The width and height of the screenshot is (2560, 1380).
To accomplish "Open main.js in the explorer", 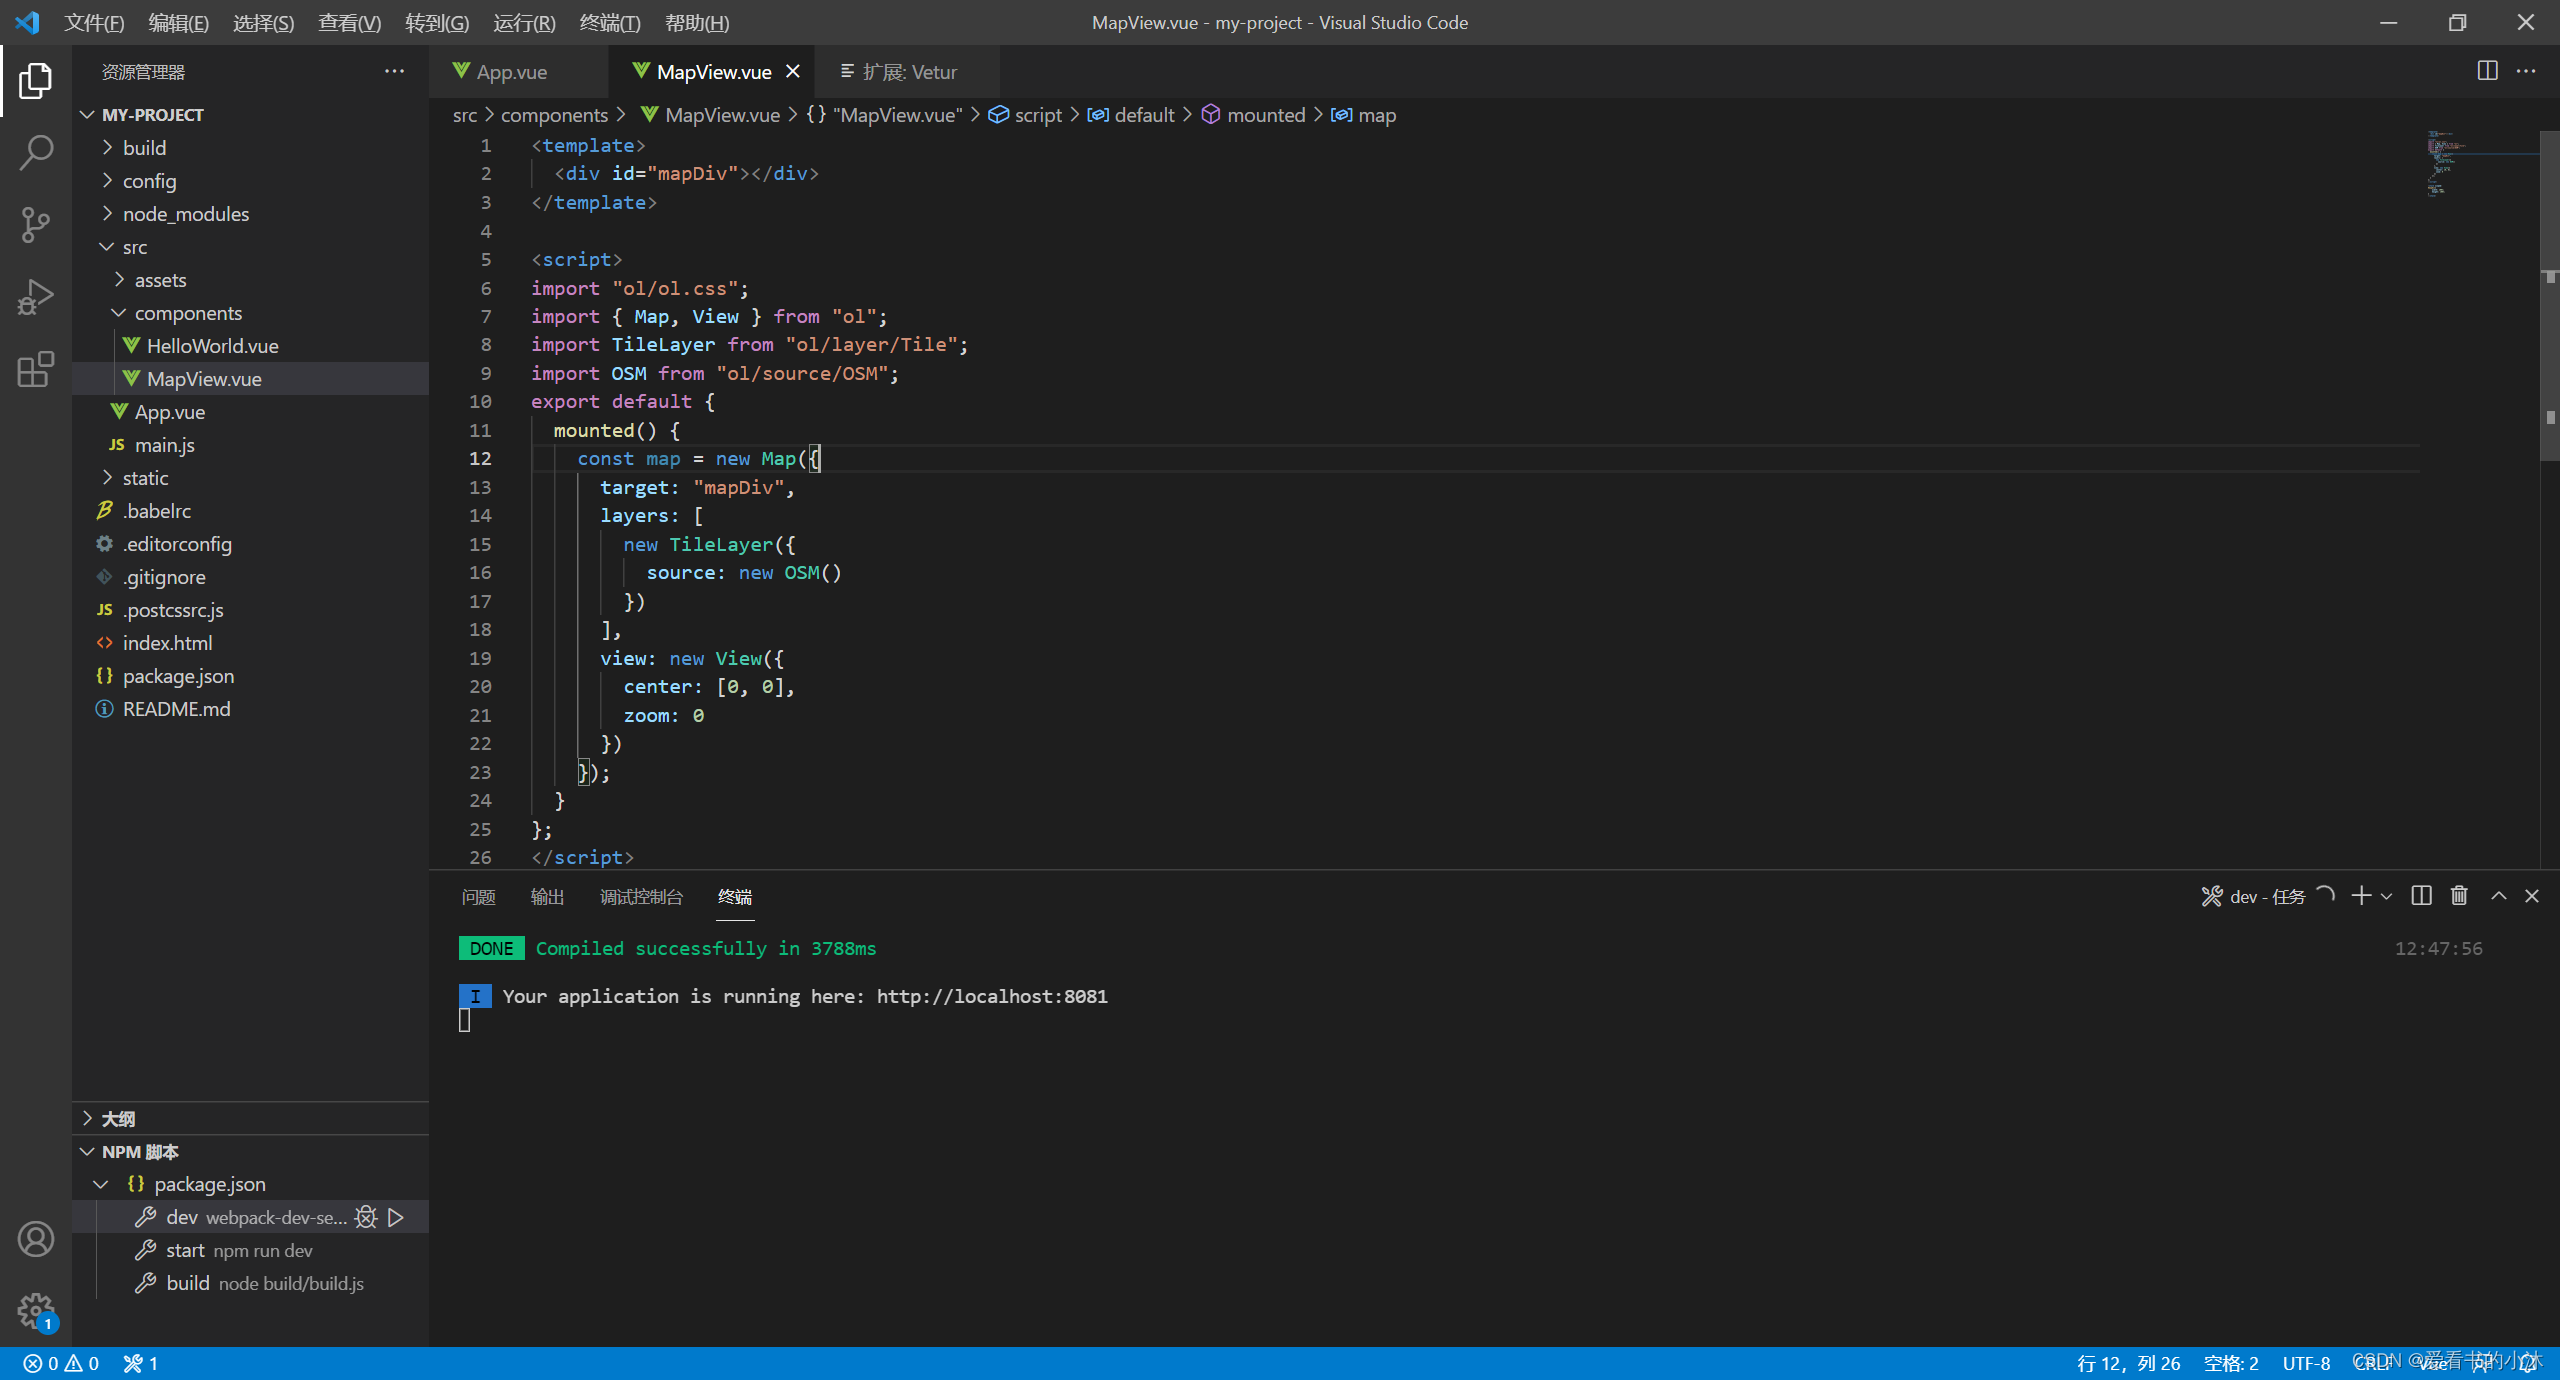I will pos(251,445).
